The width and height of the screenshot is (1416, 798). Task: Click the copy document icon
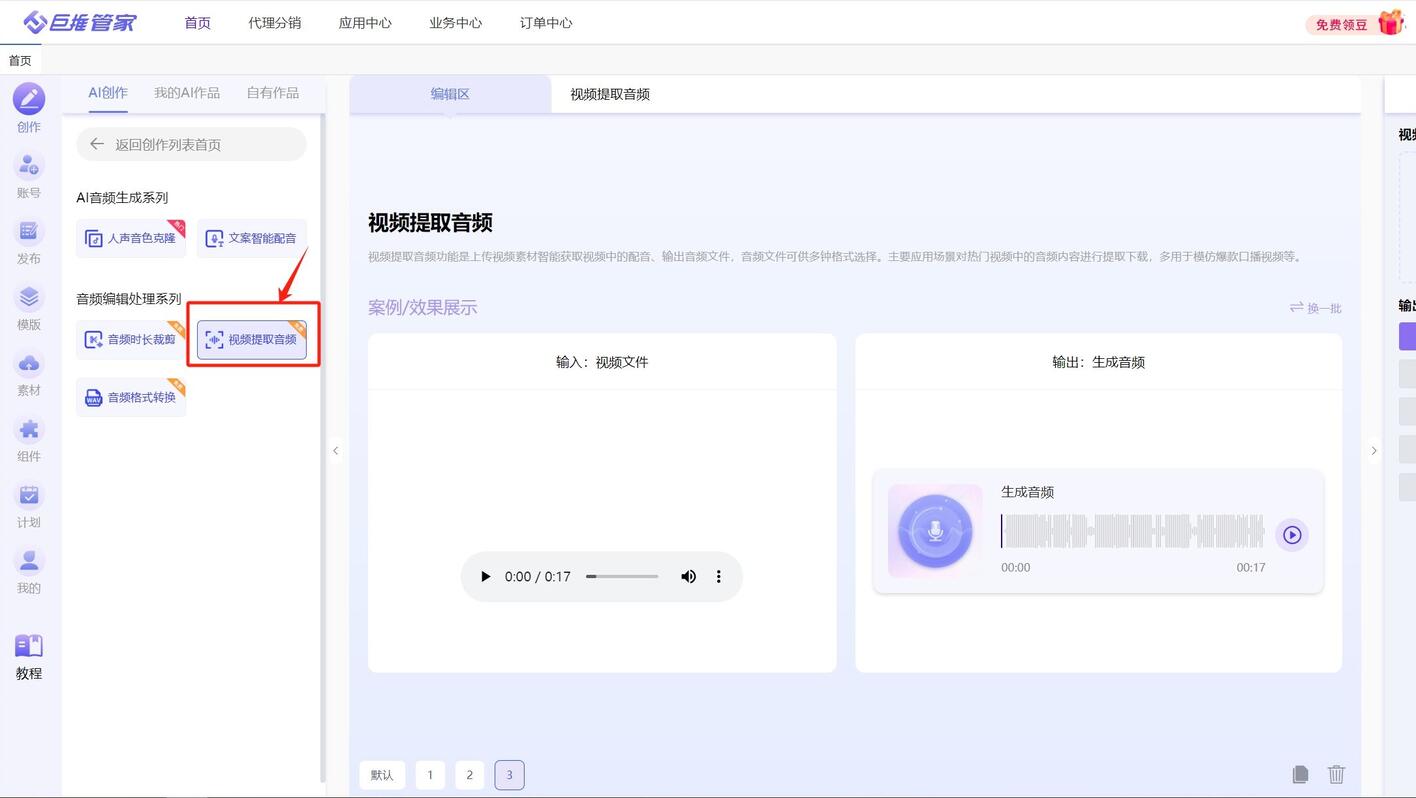click(x=1300, y=774)
